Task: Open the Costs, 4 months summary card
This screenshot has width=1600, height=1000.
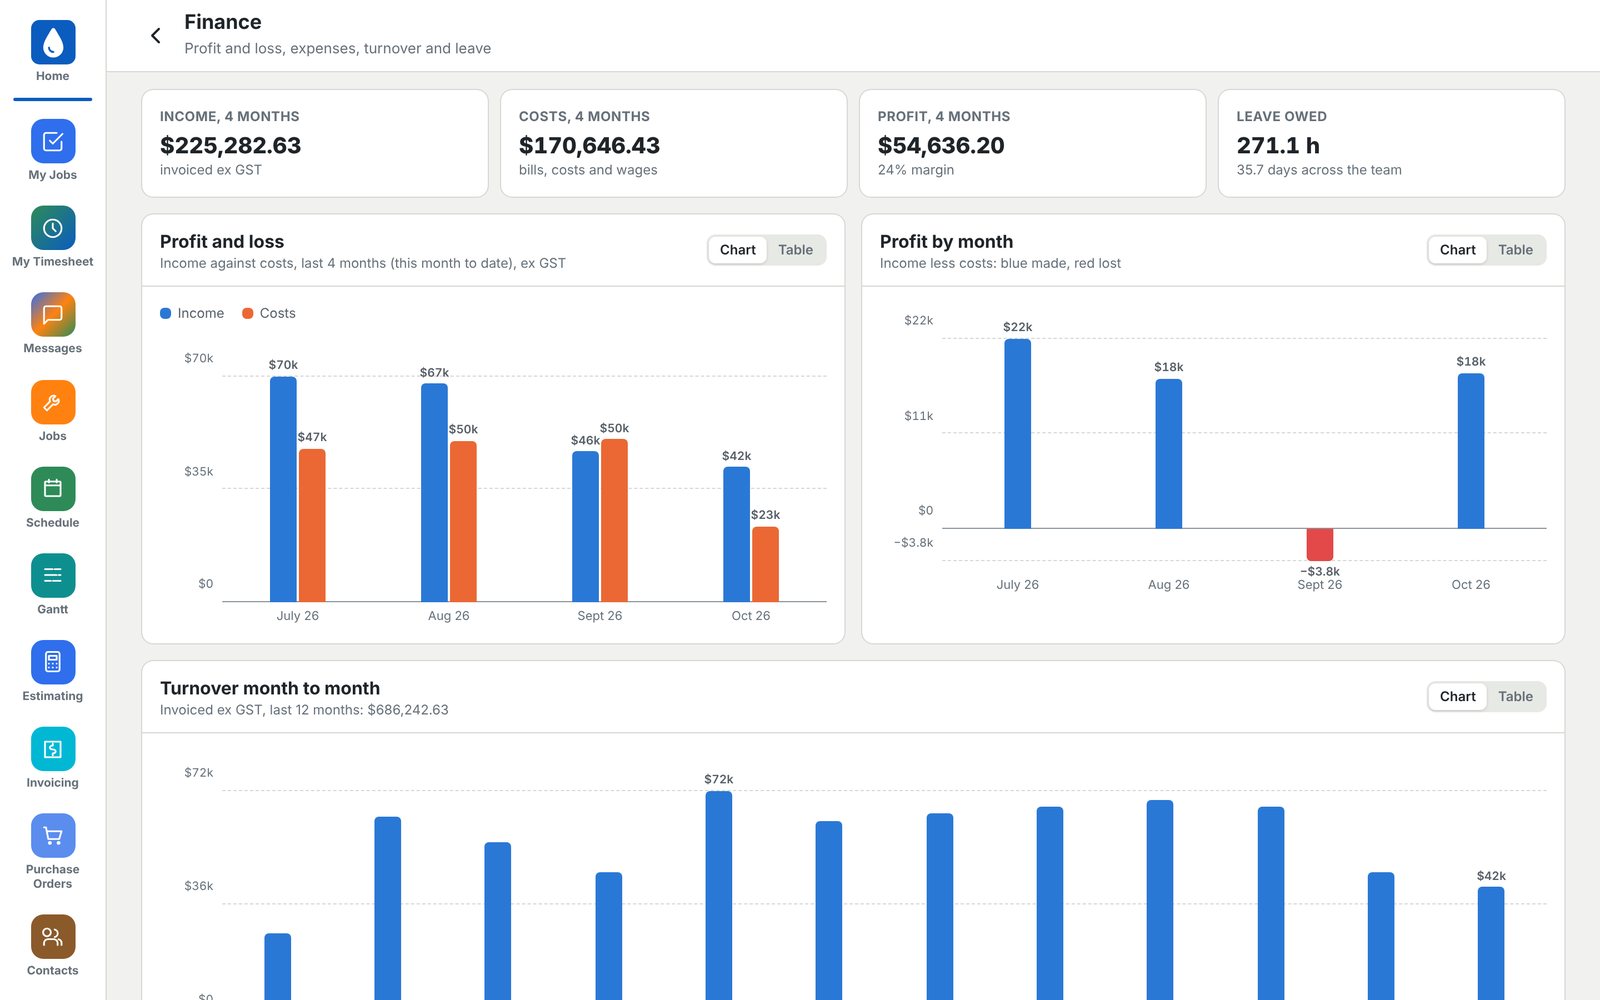Action: pyautogui.click(x=674, y=143)
